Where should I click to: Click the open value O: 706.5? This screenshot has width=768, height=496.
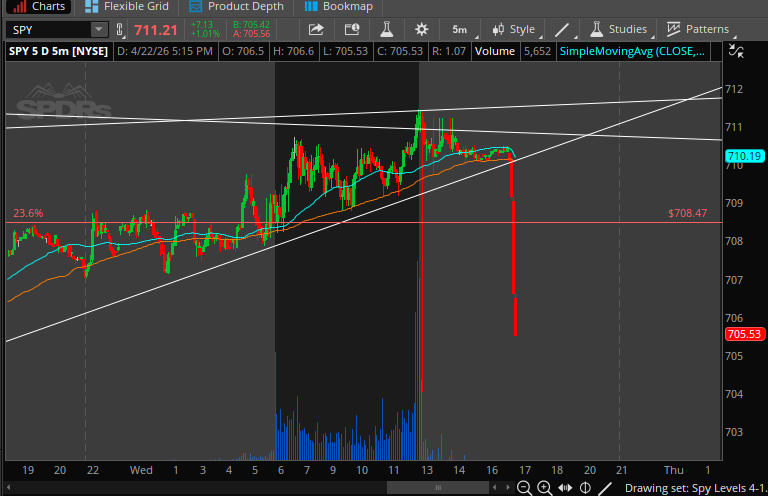(242, 51)
